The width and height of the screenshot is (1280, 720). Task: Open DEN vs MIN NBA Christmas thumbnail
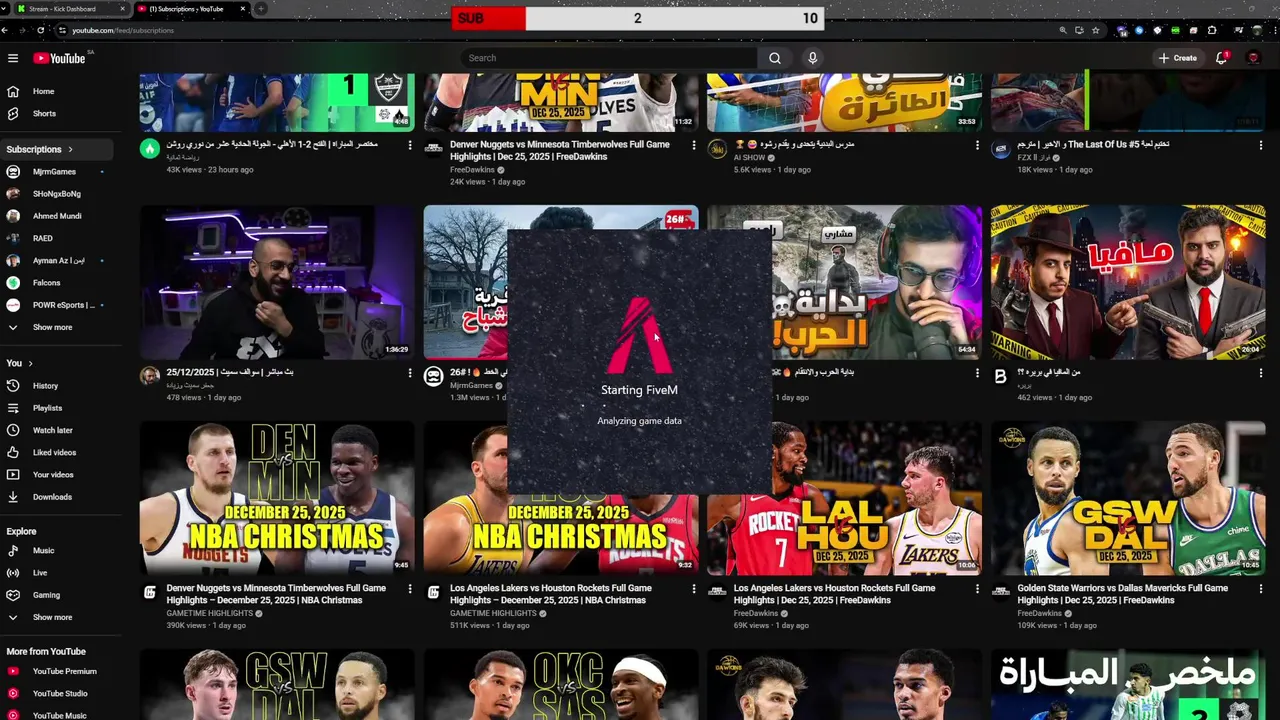click(277, 497)
